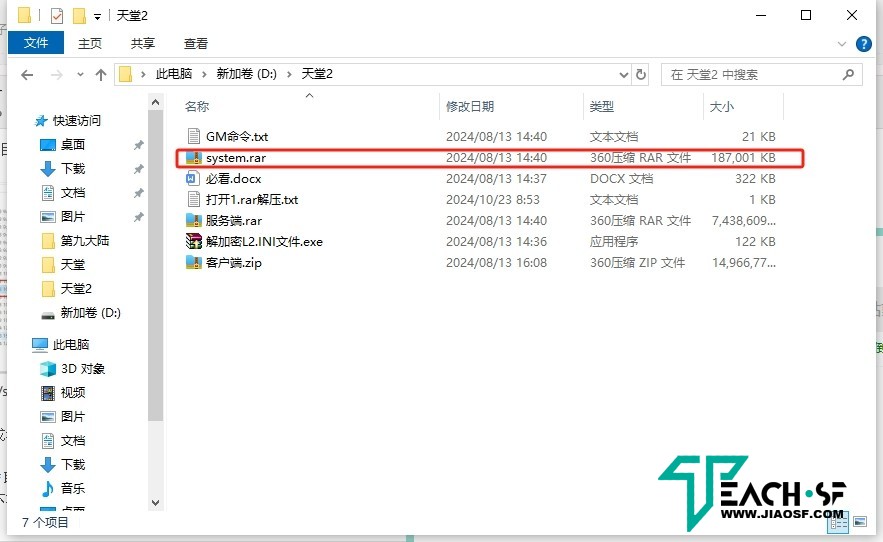This screenshot has width=883, height=542.
Task: Open the Help question mark icon
Action: click(x=863, y=43)
